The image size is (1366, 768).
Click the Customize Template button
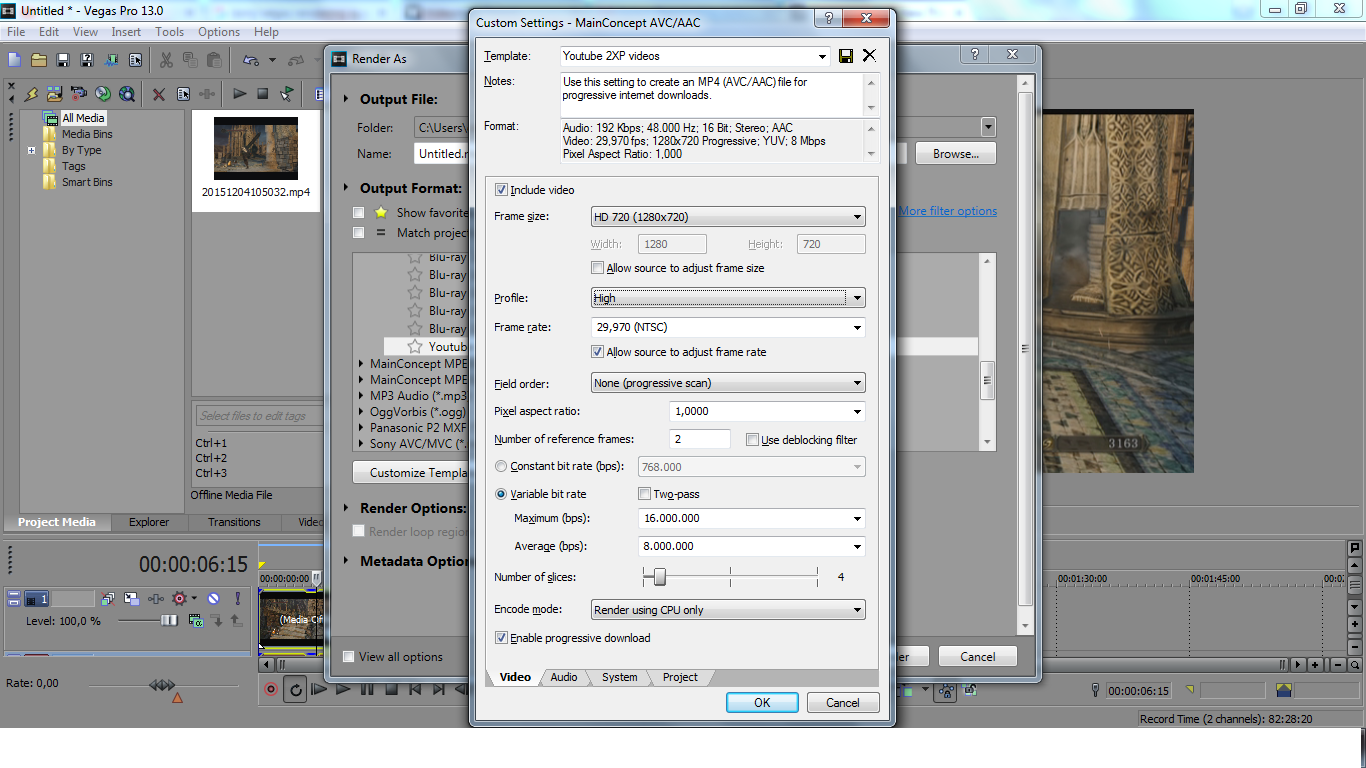(411, 473)
